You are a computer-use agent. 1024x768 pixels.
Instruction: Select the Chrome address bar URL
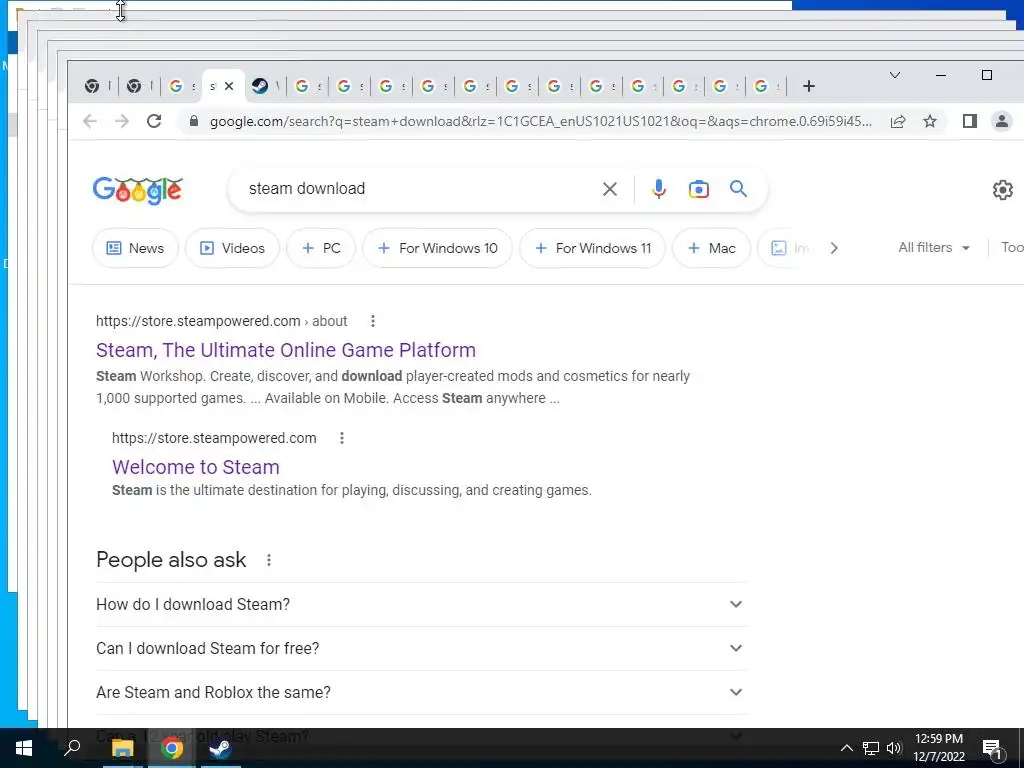coord(540,121)
